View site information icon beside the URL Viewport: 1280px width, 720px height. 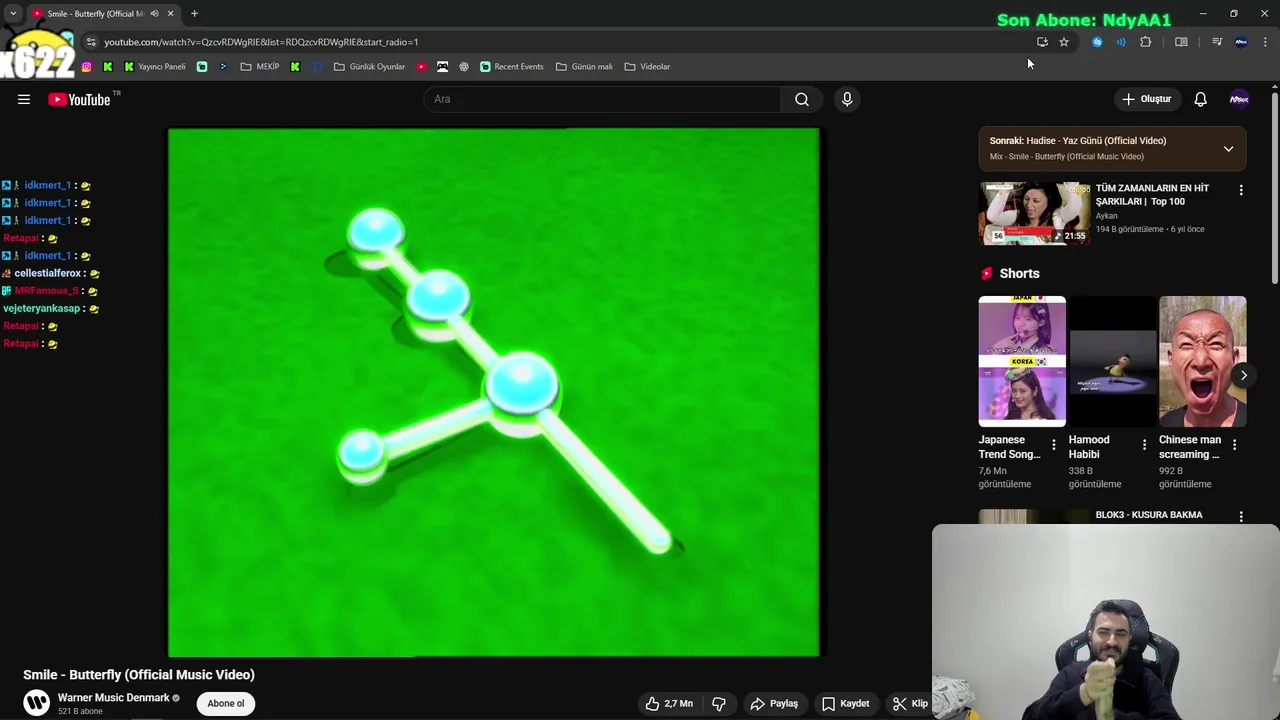[91, 42]
